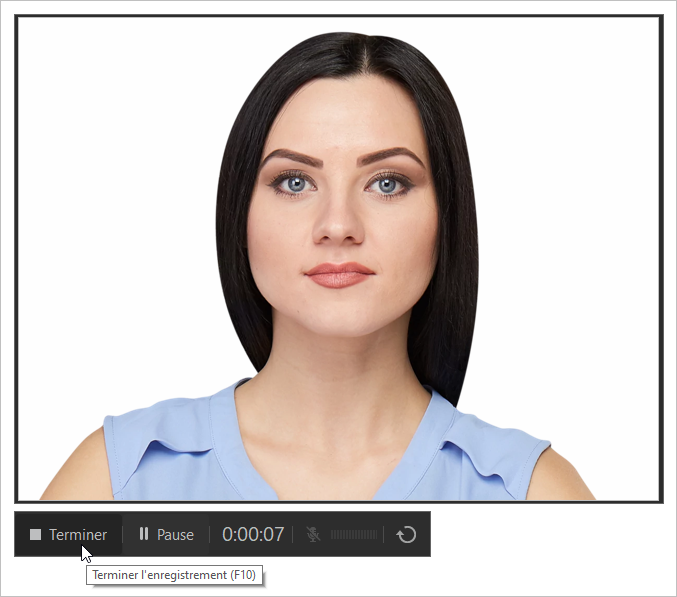Click the divider left of the restart icon

click(384, 535)
